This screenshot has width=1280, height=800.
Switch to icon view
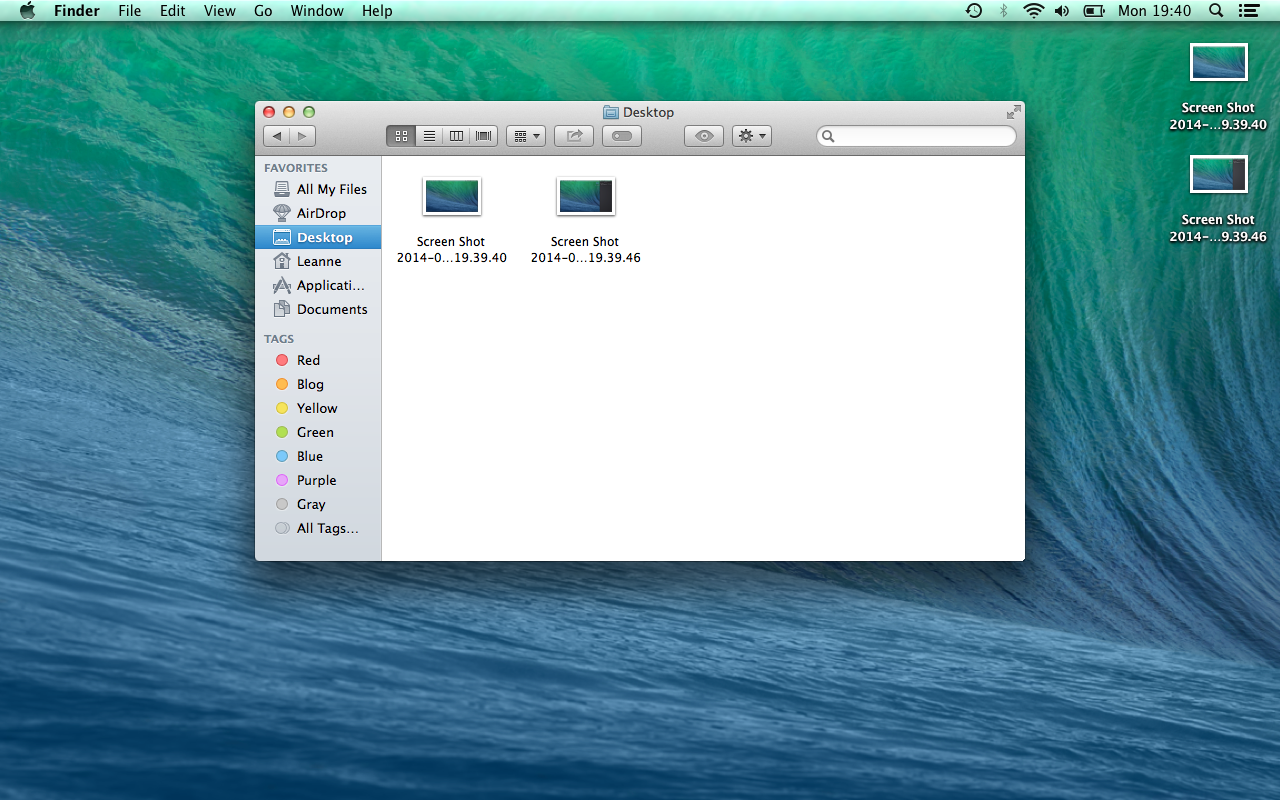(x=401, y=136)
